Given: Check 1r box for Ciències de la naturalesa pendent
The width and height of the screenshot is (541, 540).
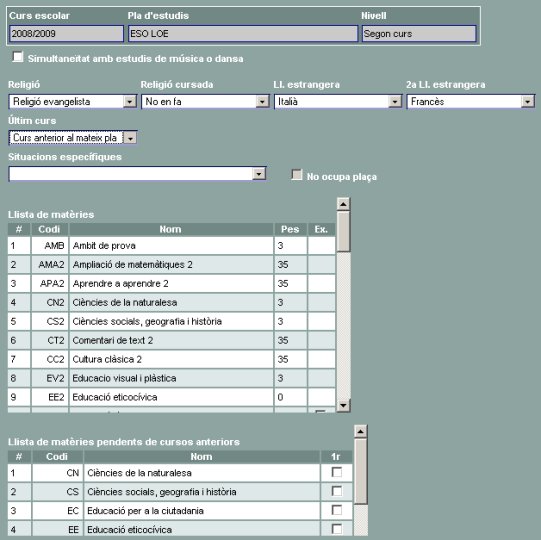Looking at the screenshot, I should (337, 472).
